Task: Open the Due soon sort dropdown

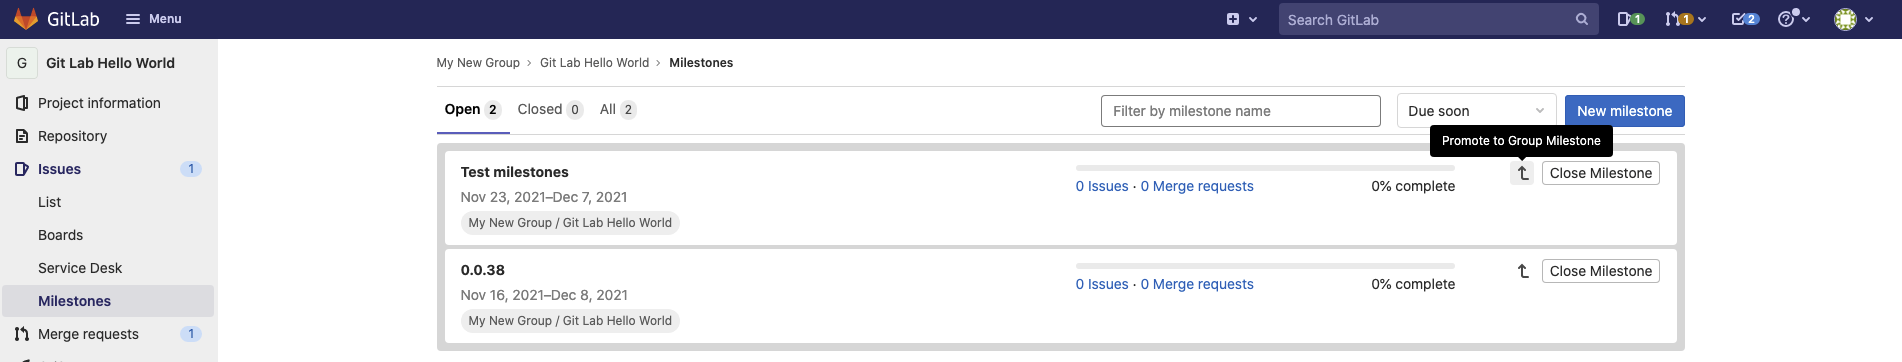Action: coord(1476,111)
